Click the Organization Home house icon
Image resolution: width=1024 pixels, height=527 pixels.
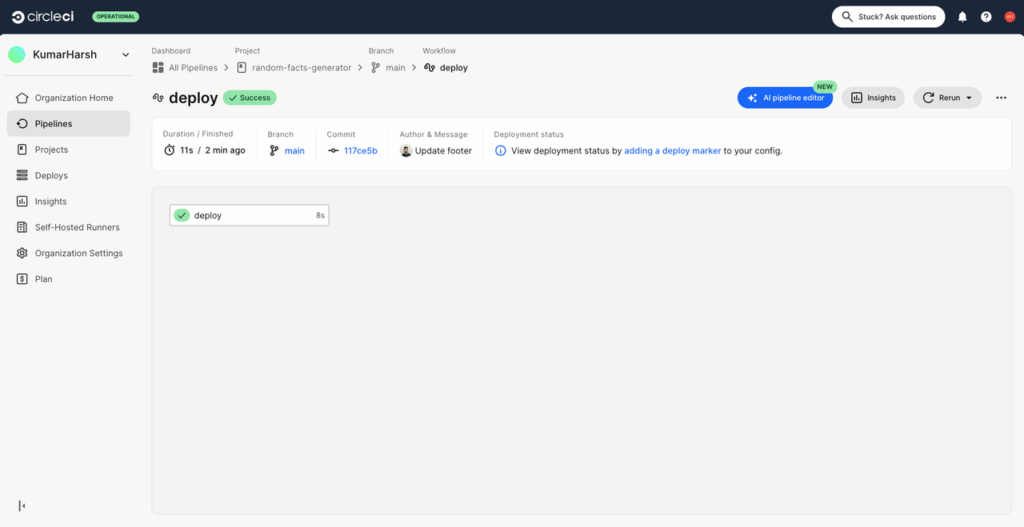(22, 98)
